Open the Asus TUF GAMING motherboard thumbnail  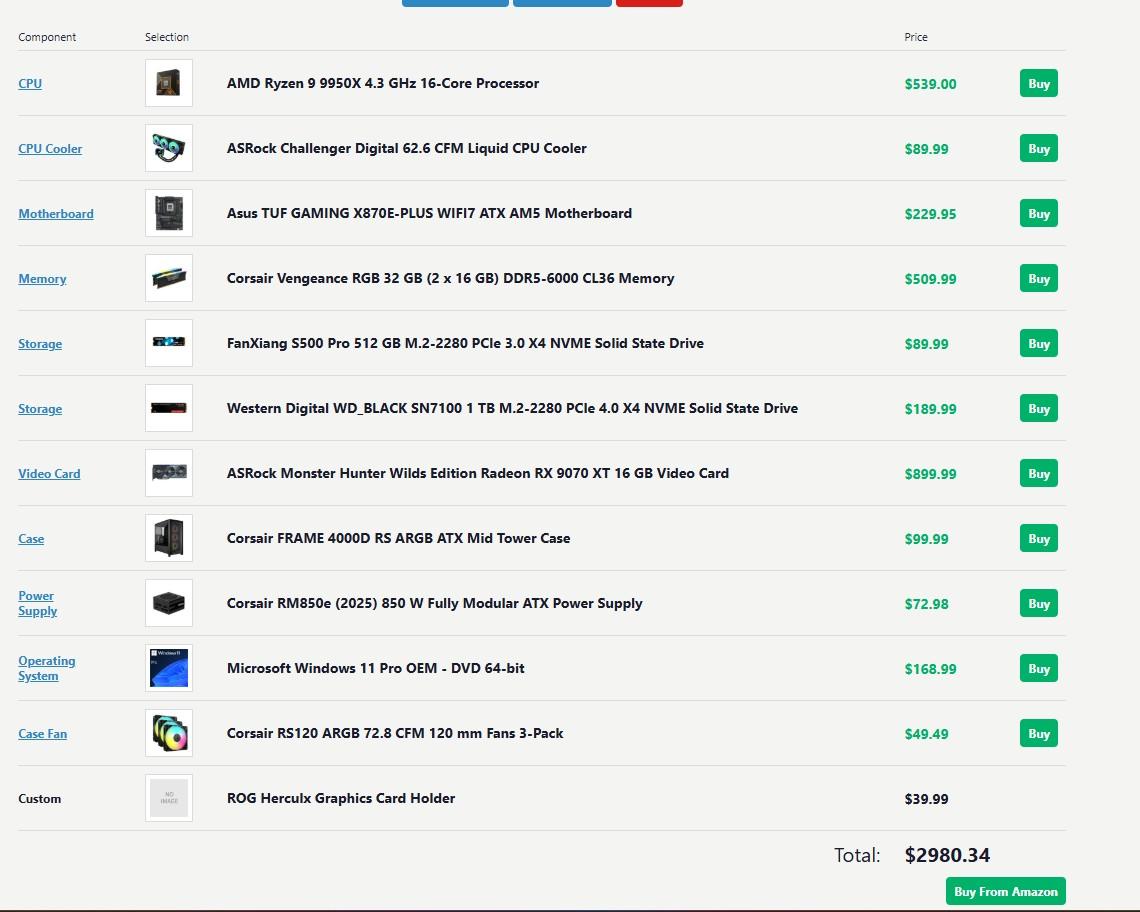tap(169, 213)
